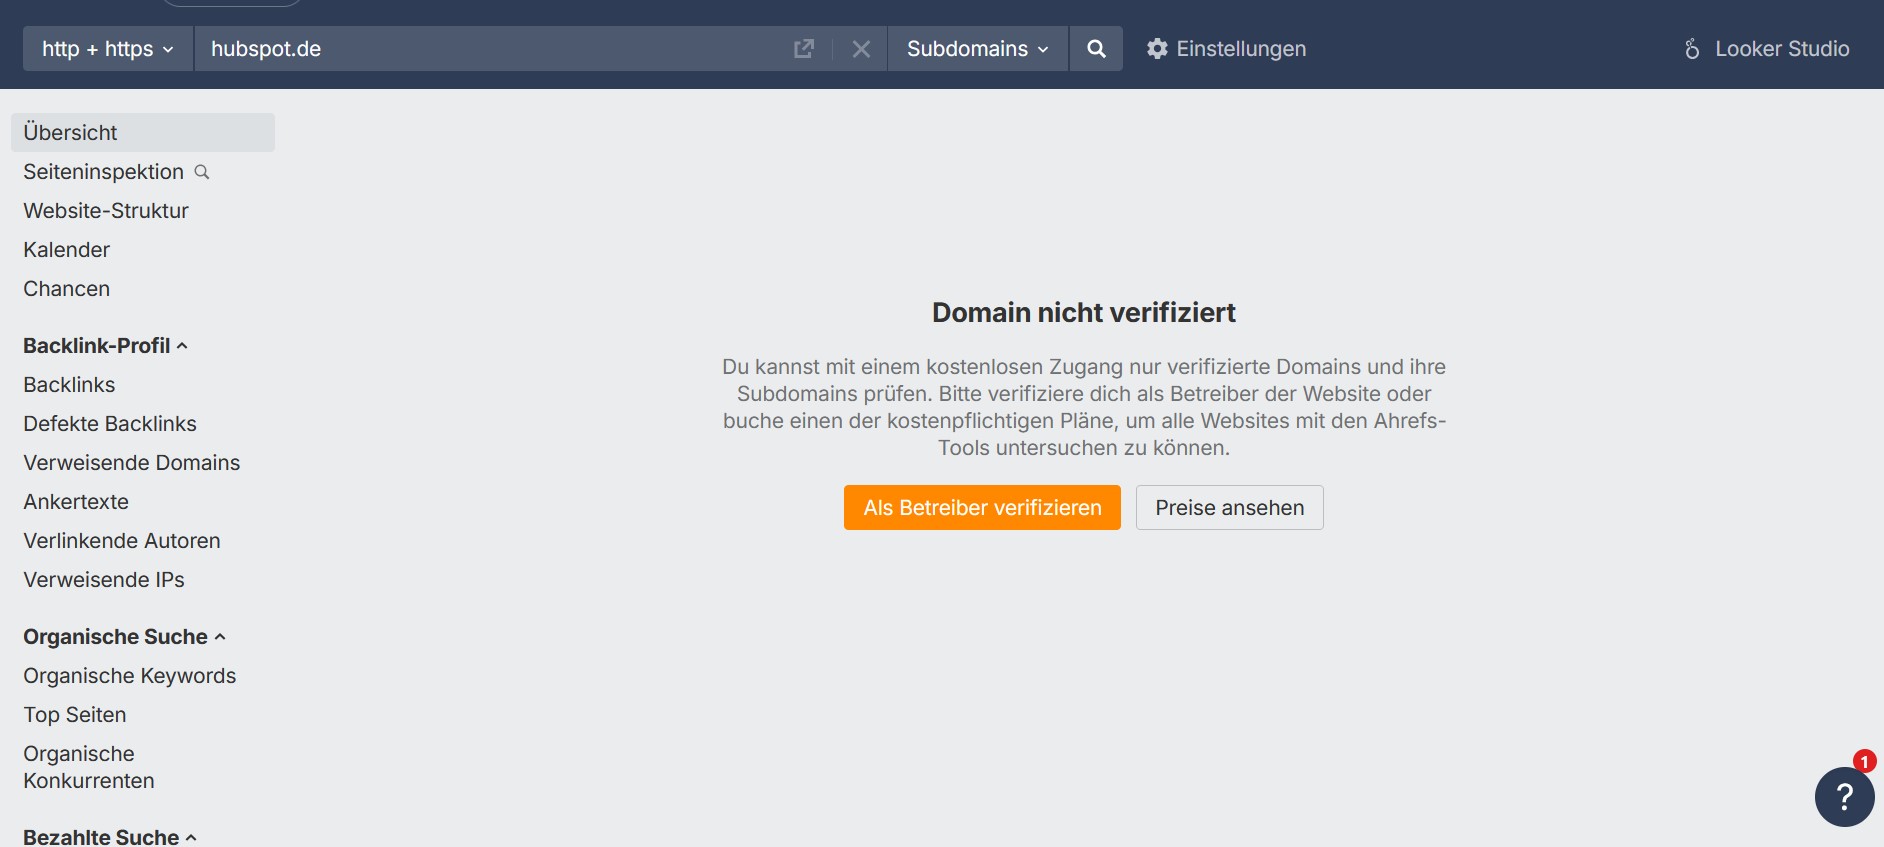The image size is (1884, 847).
Task: Click the magnifier icon beside Seiteninspektion
Action: click(x=202, y=172)
